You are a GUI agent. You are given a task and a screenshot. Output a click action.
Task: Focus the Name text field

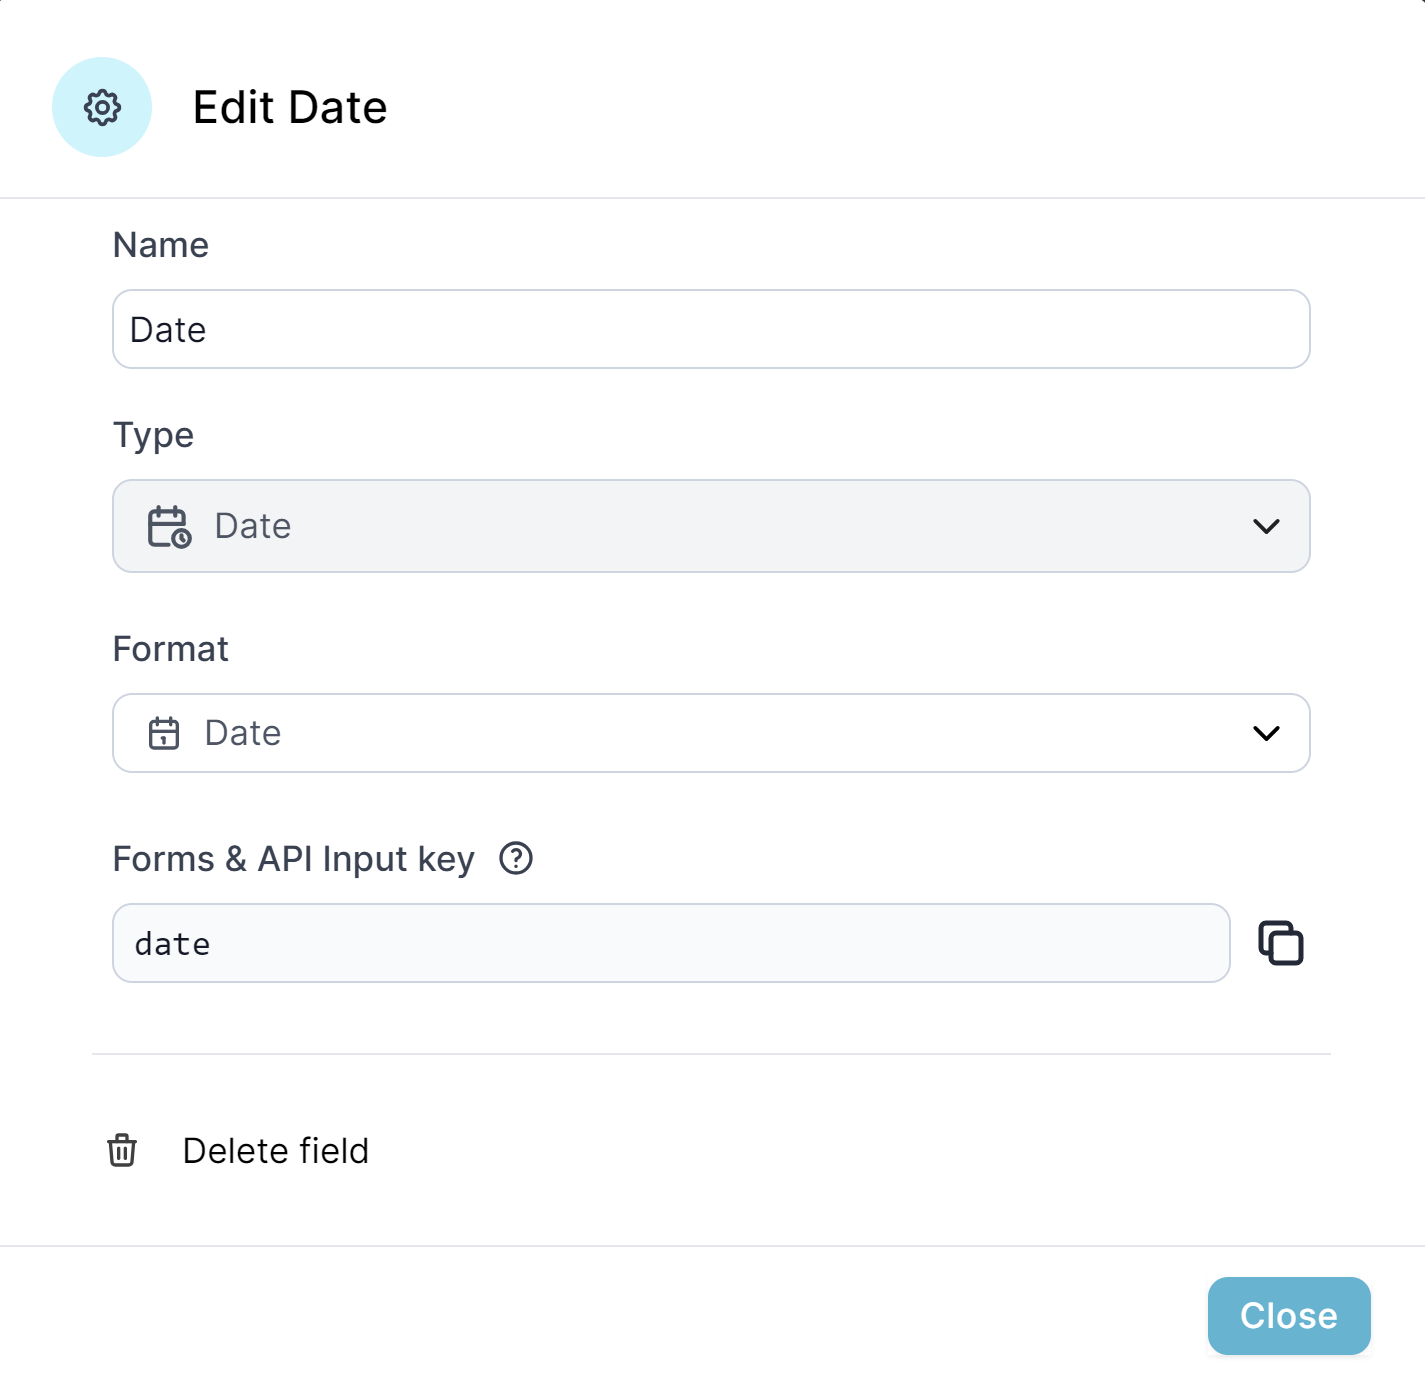pyautogui.click(x=710, y=329)
